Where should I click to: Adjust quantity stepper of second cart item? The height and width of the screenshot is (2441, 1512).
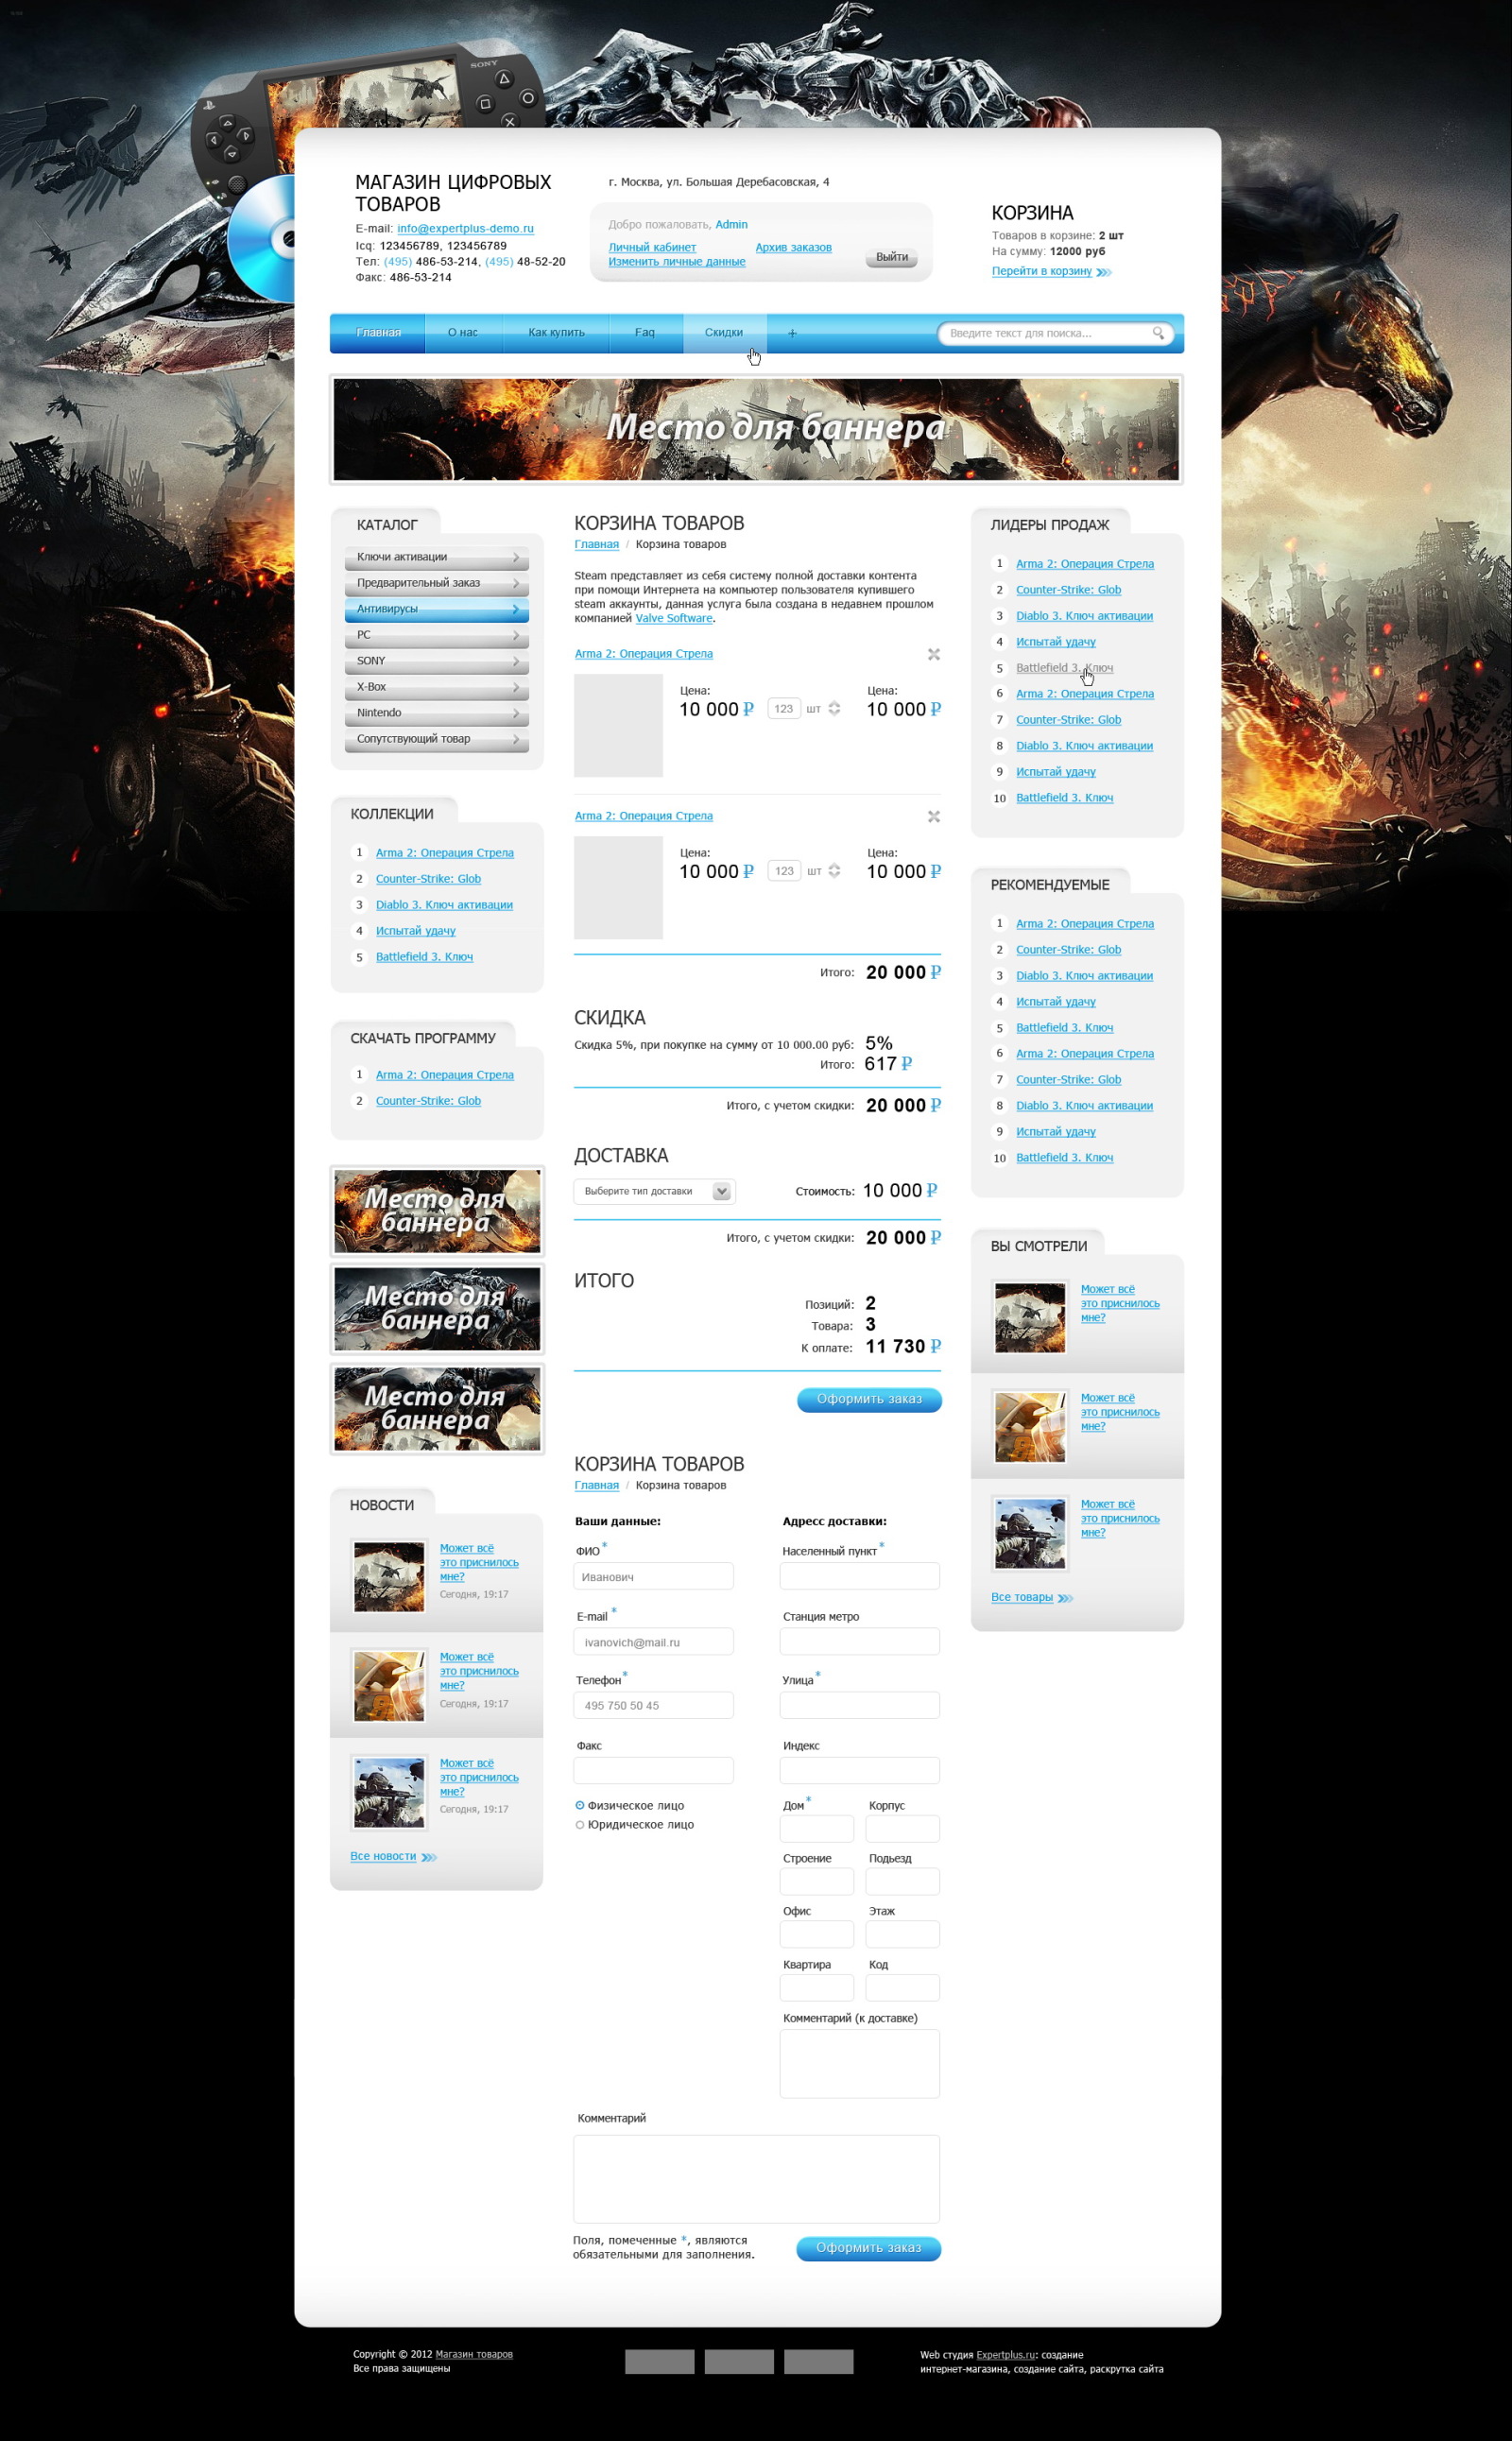pos(834,870)
